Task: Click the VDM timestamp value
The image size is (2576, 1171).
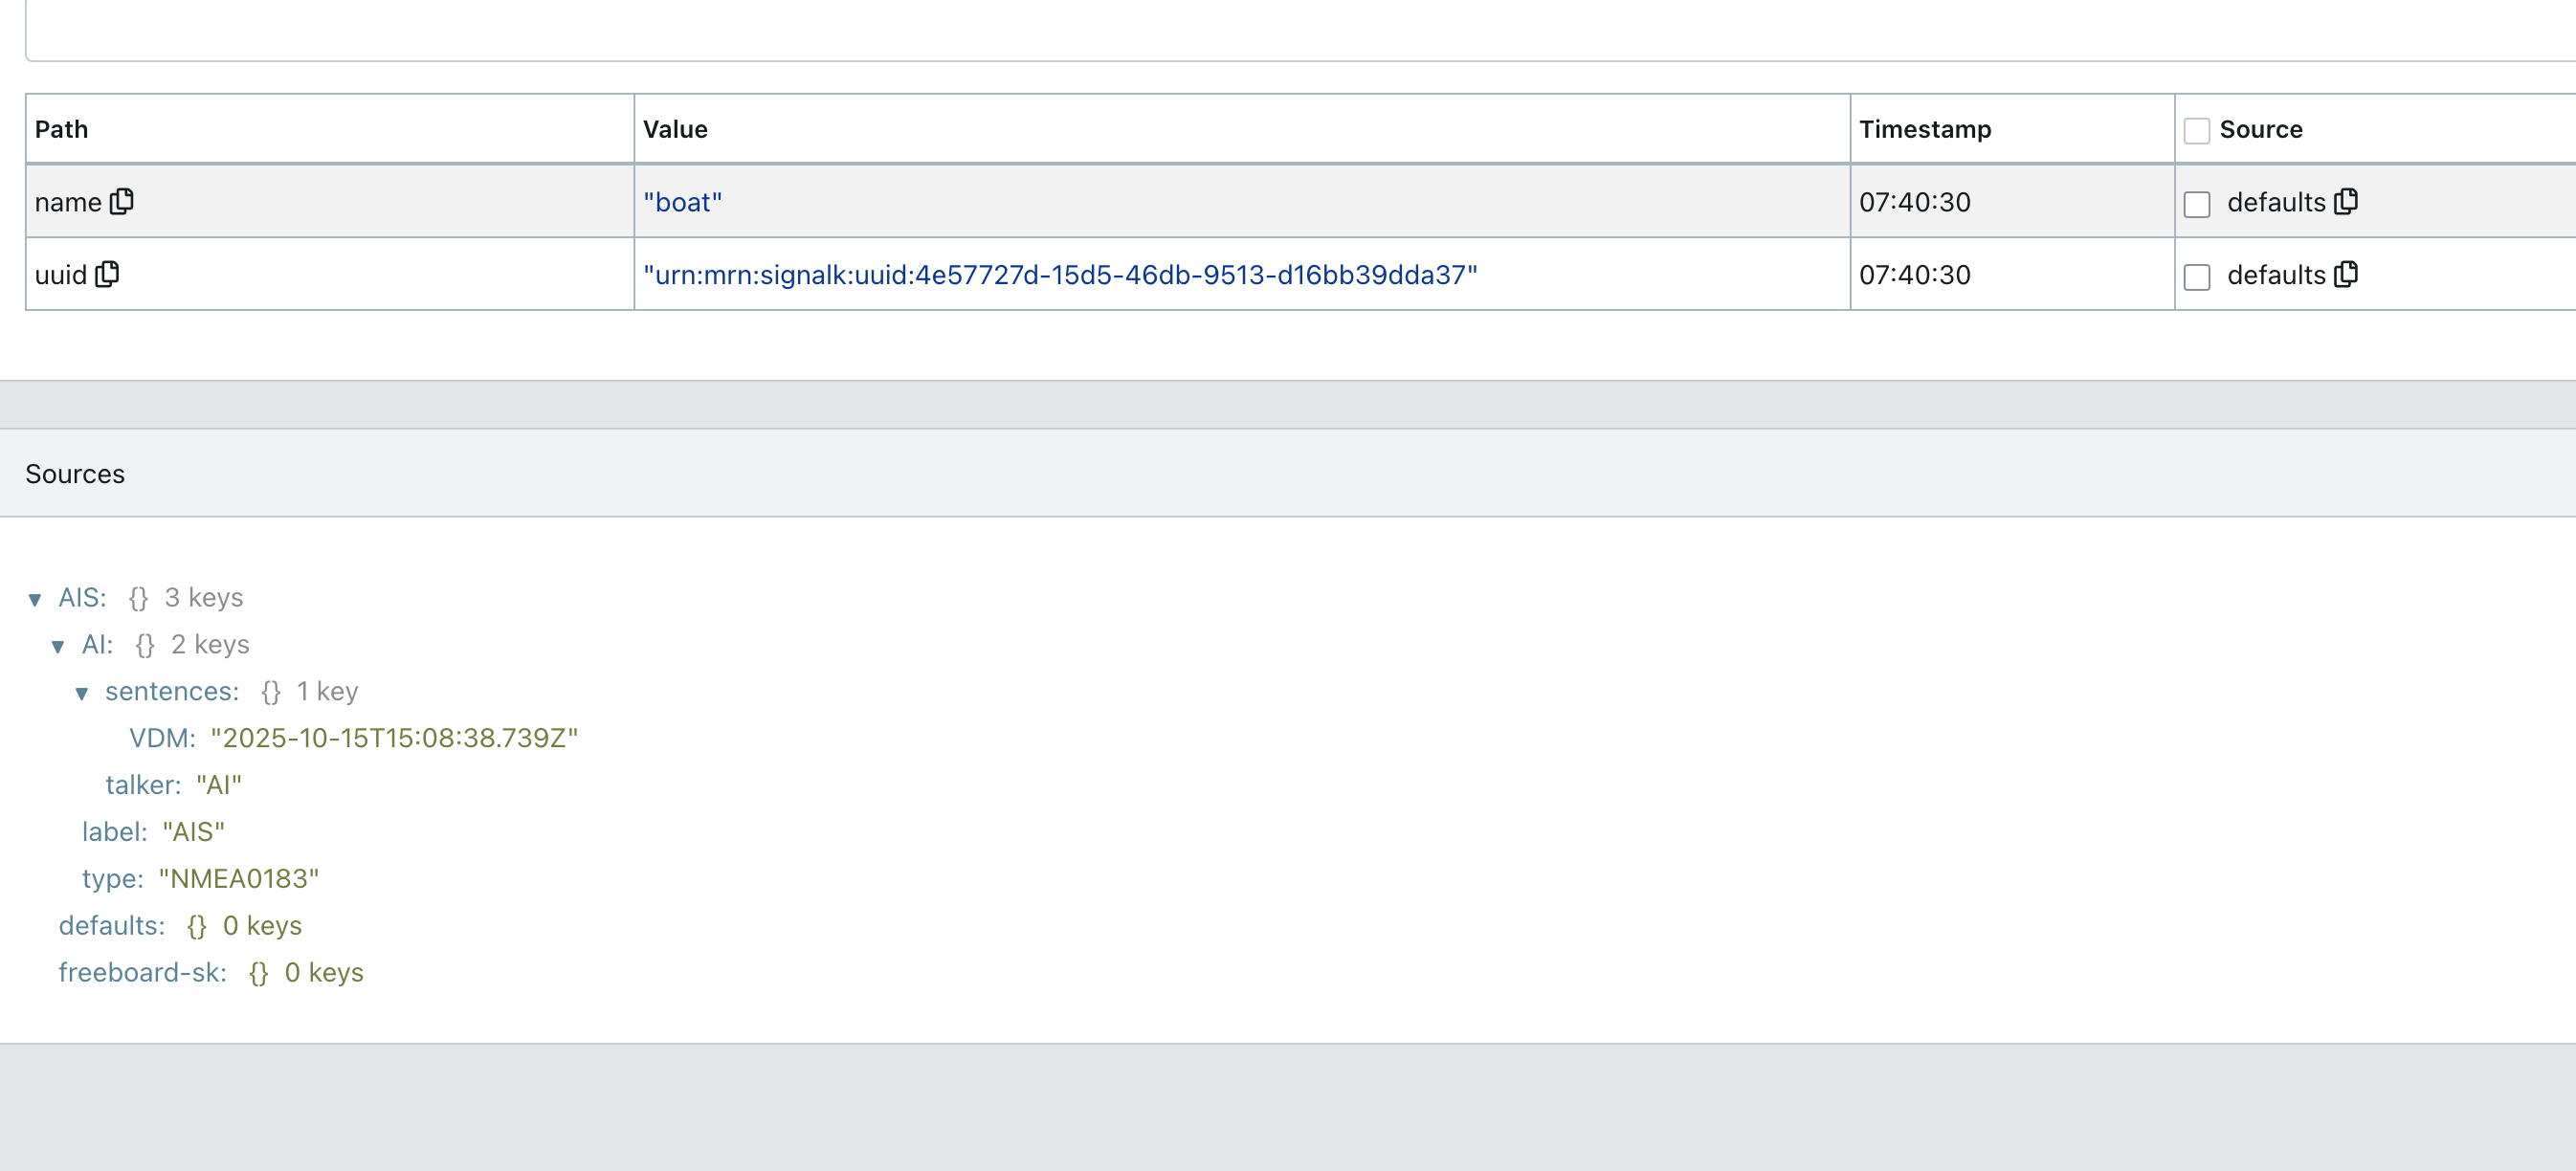Action: coord(394,738)
